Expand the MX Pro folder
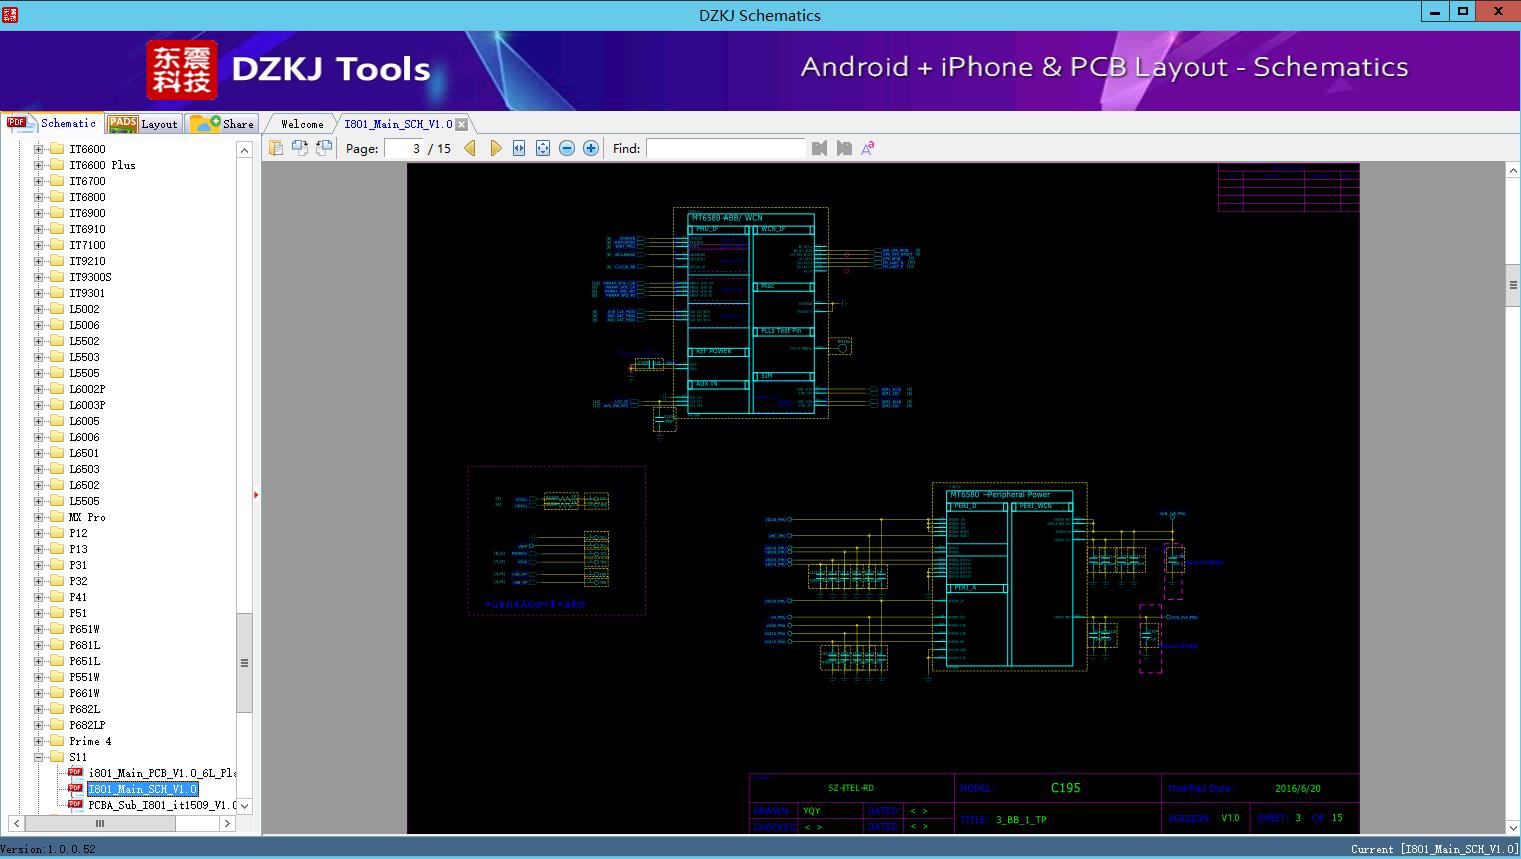1521x859 pixels. click(39, 517)
